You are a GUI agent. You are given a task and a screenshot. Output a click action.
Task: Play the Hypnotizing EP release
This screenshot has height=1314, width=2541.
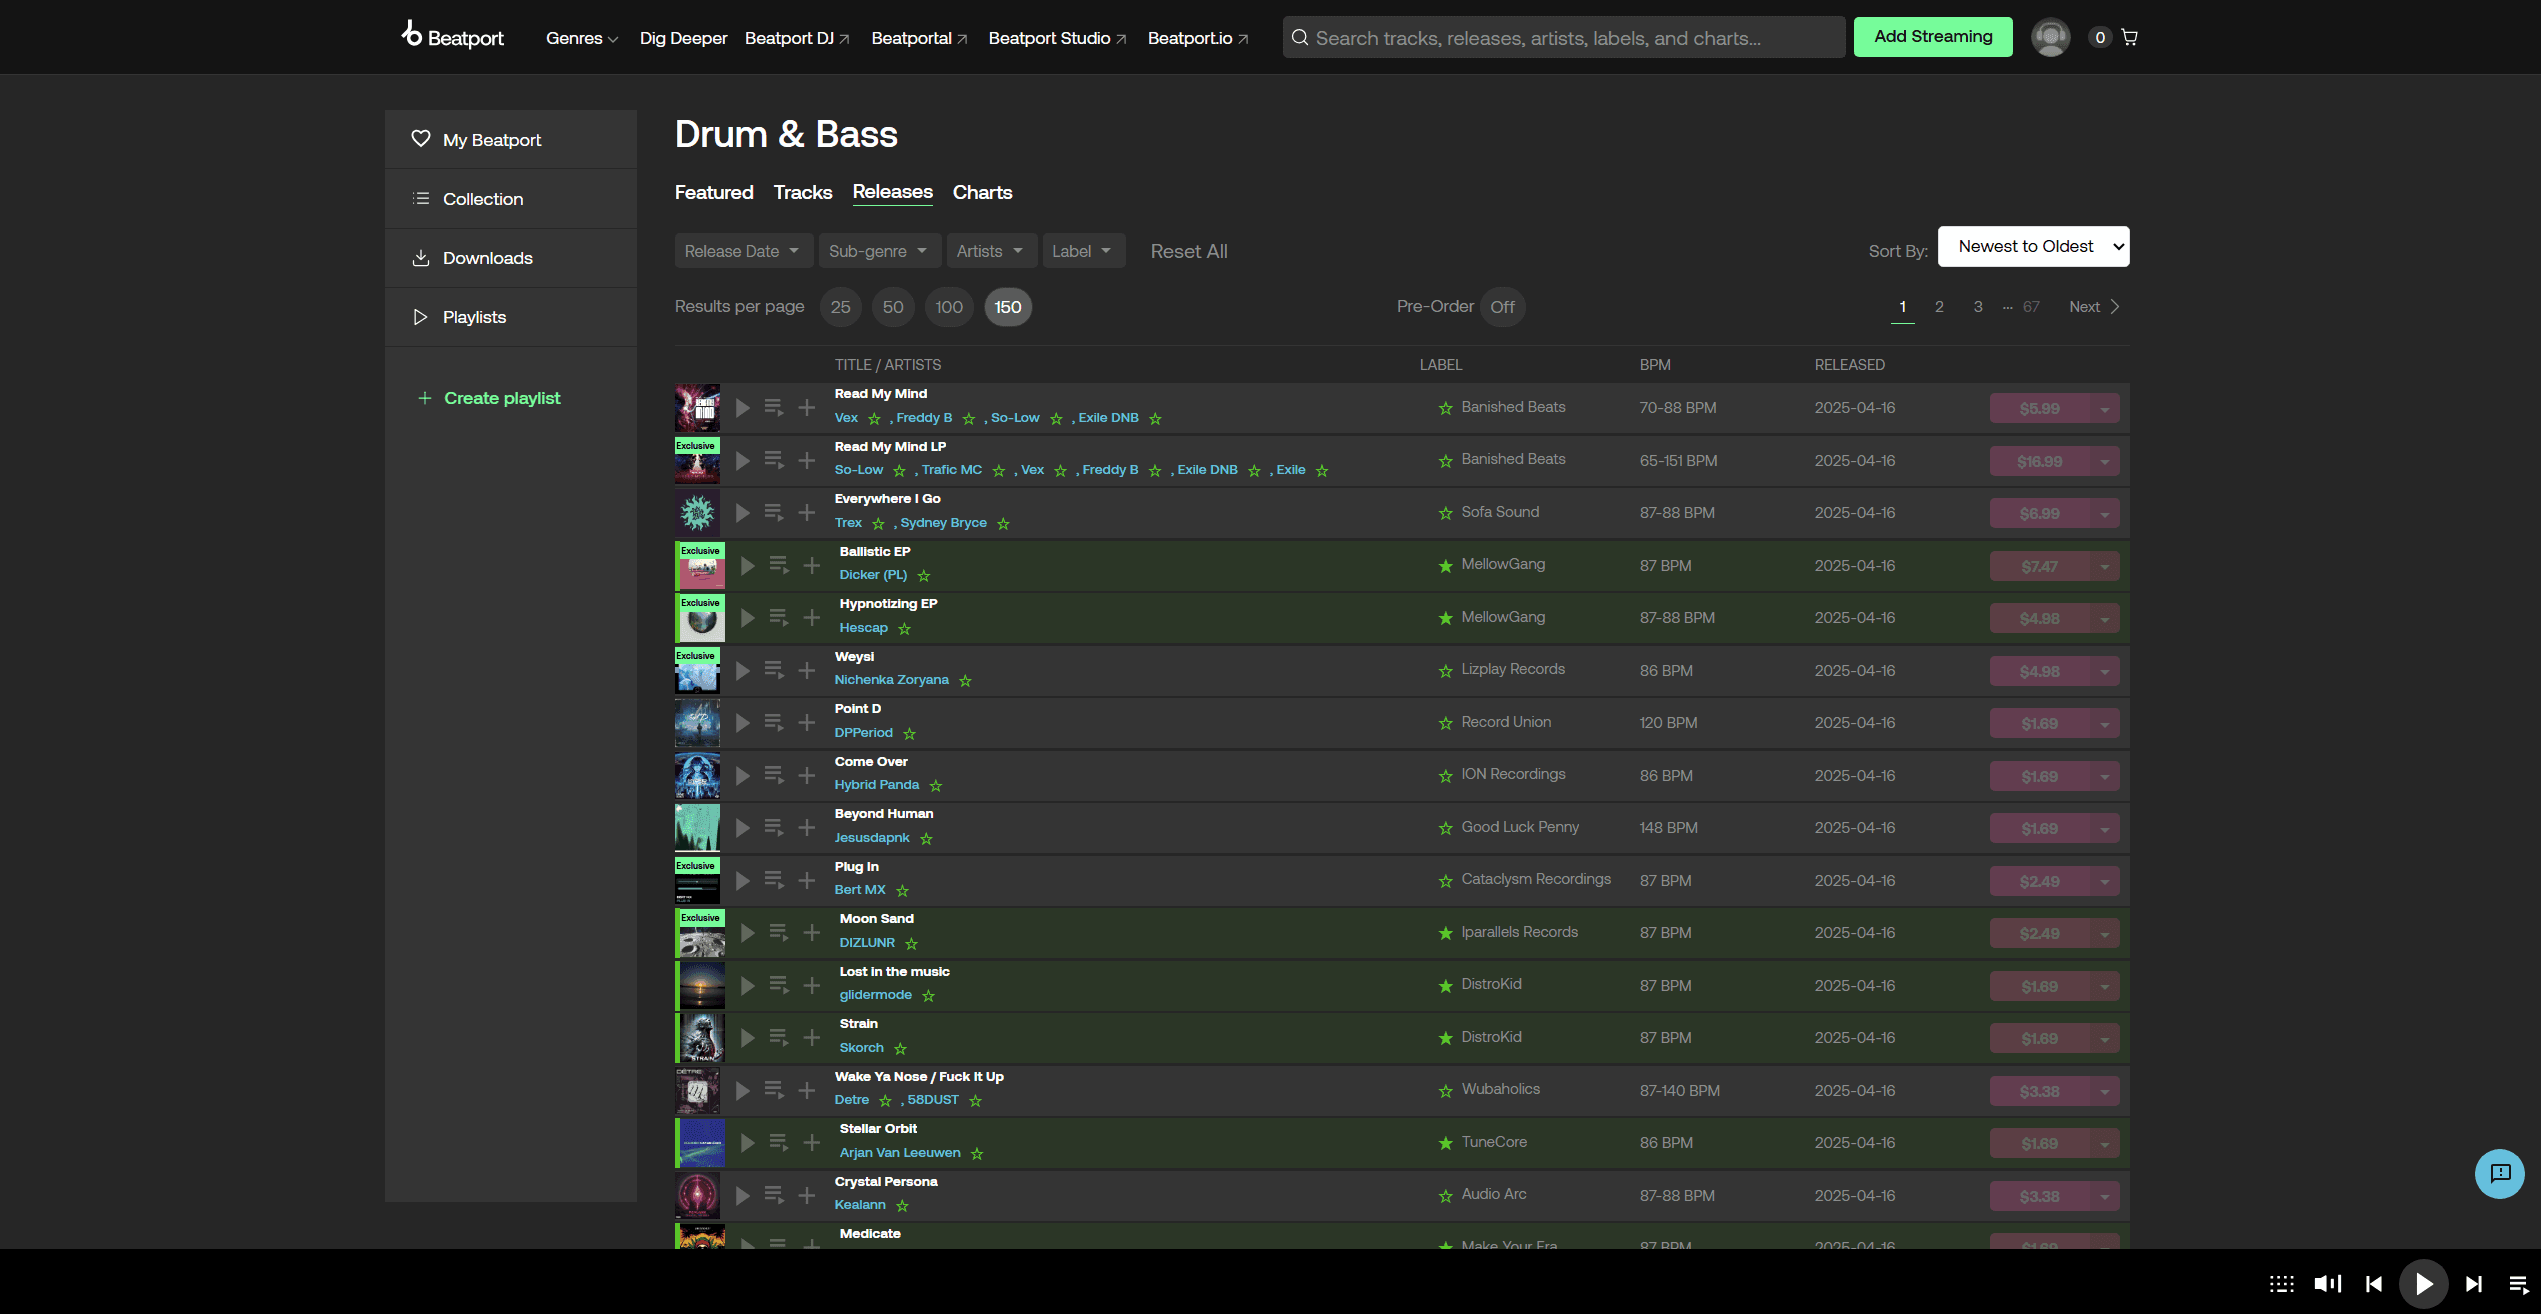pos(748,618)
